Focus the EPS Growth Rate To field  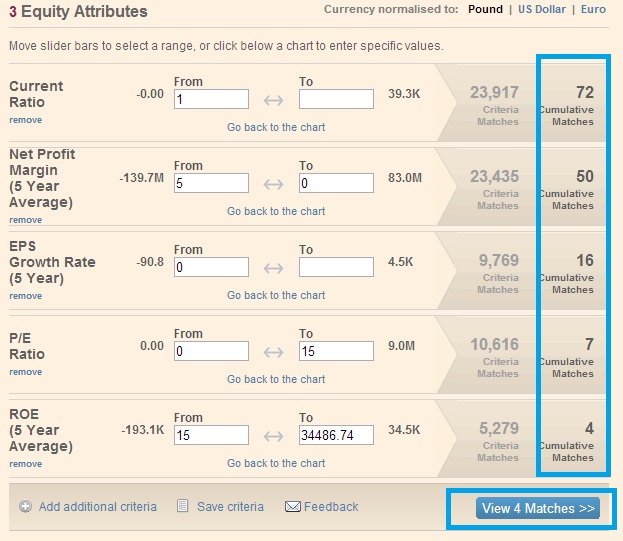pos(335,267)
